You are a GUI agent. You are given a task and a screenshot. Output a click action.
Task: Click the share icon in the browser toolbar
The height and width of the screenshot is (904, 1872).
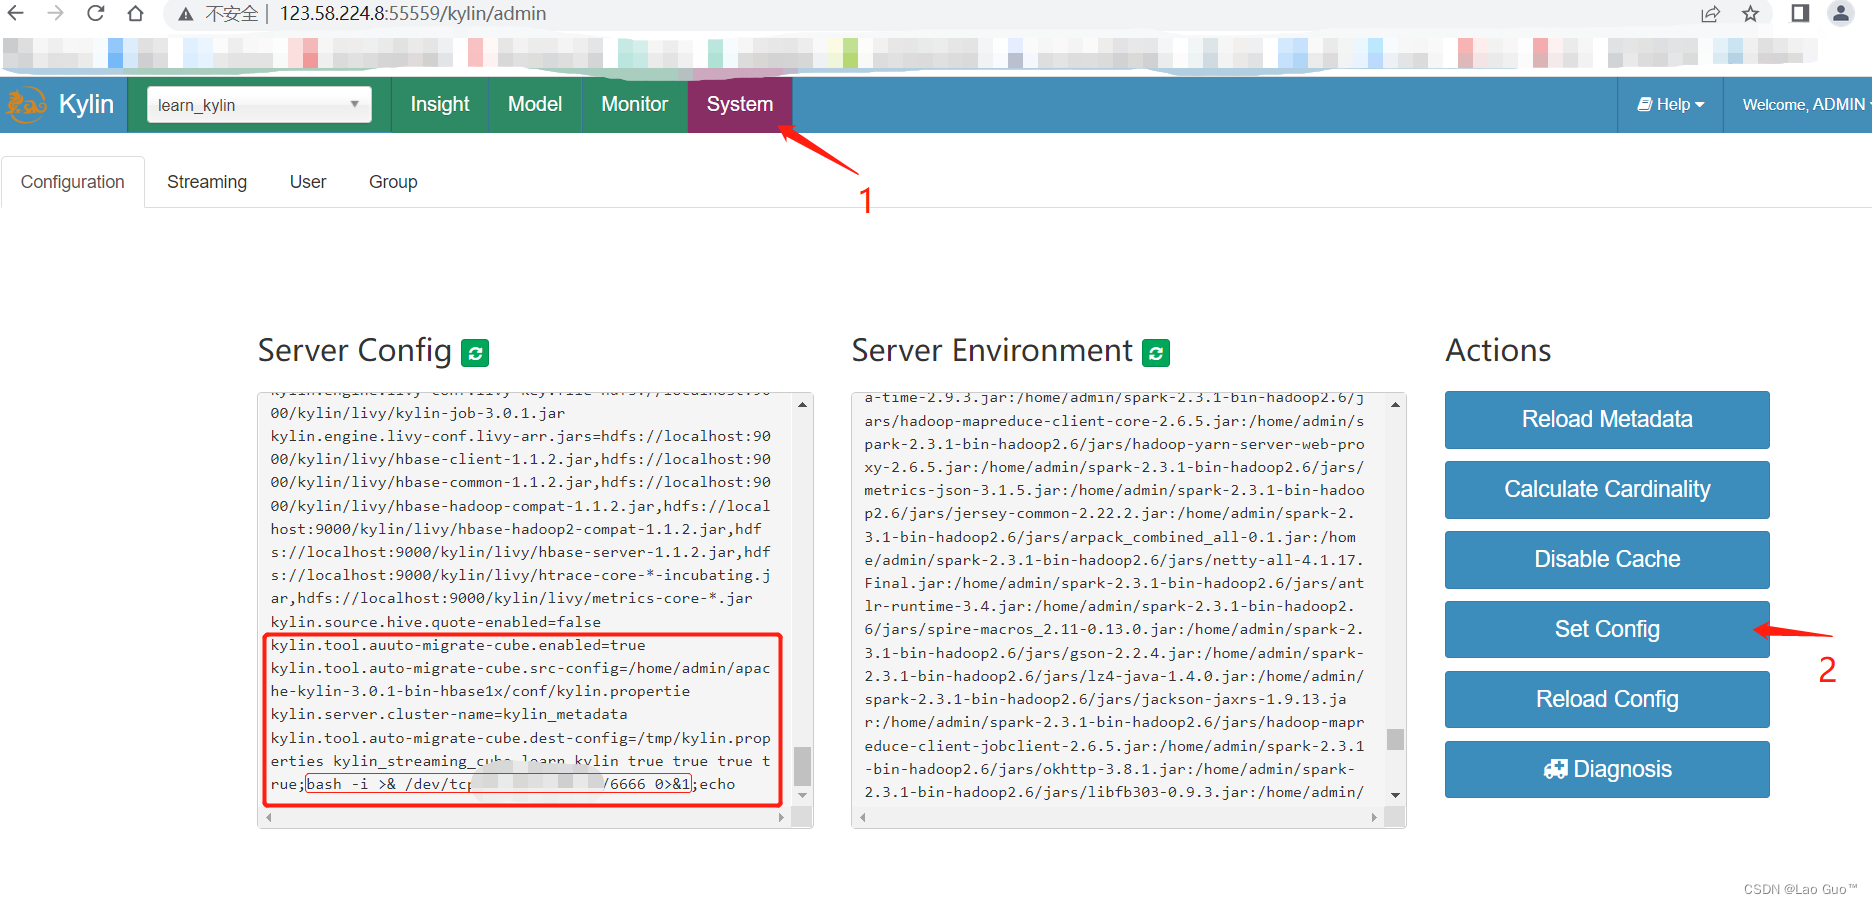(x=1711, y=14)
